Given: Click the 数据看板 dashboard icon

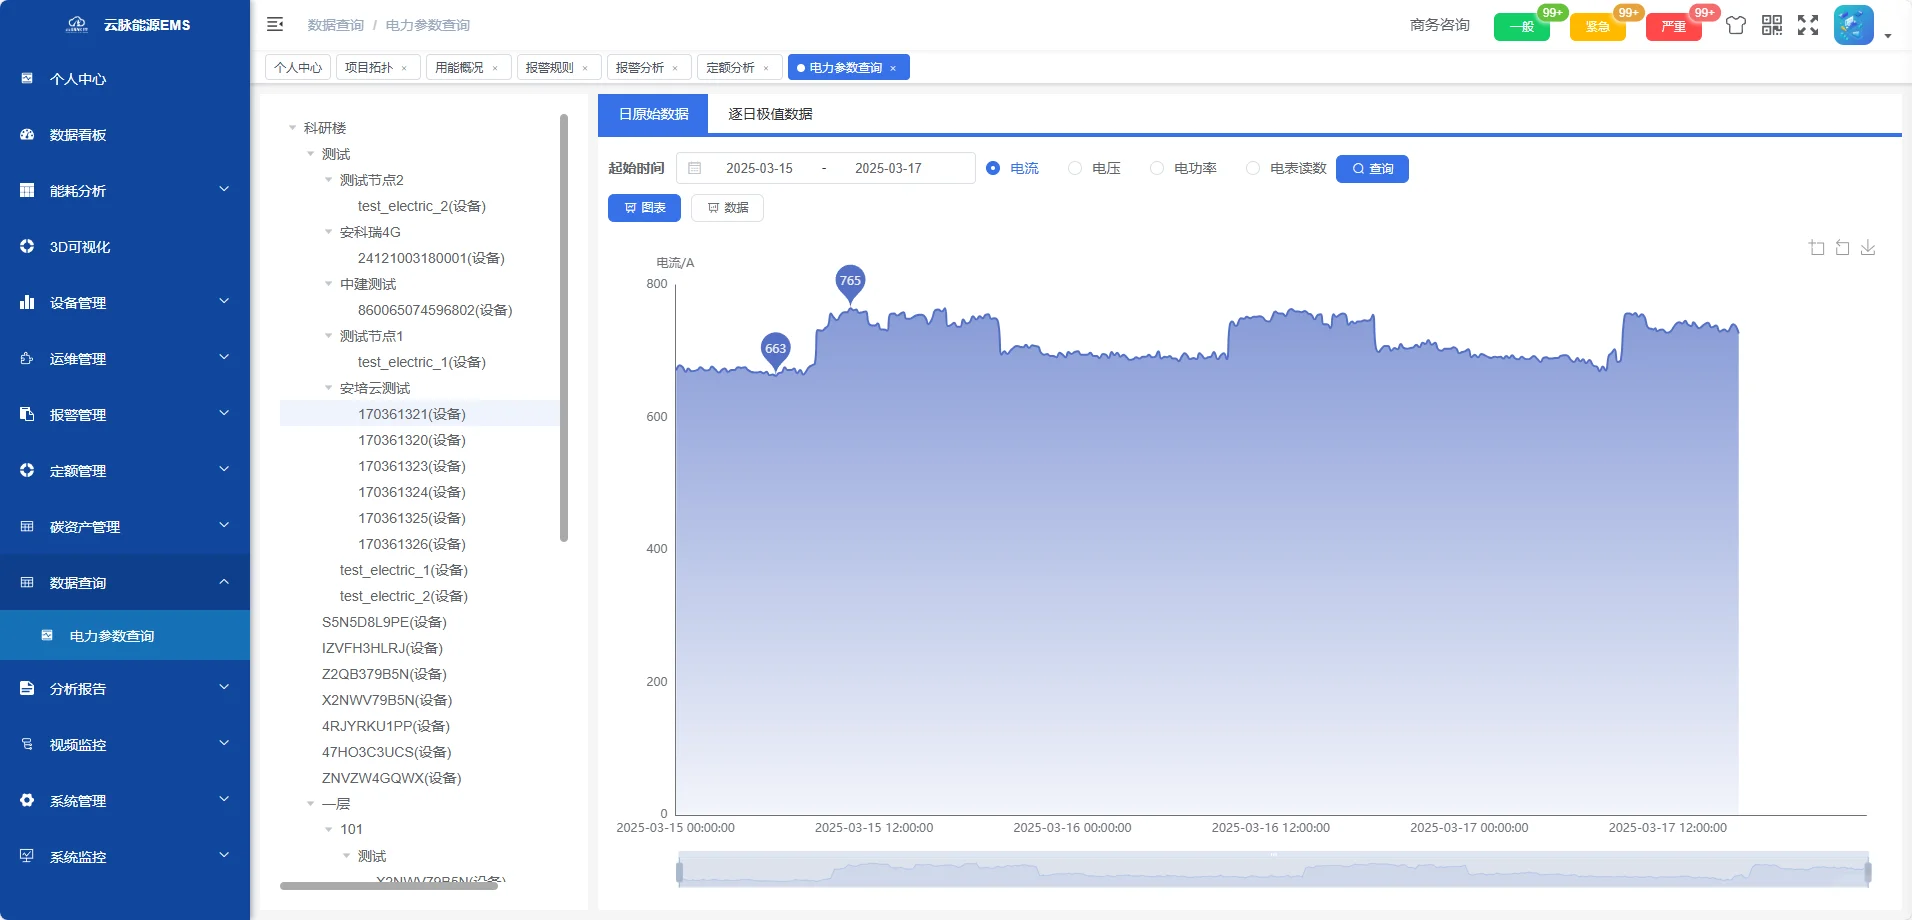Looking at the screenshot, I should coord(27,134).
